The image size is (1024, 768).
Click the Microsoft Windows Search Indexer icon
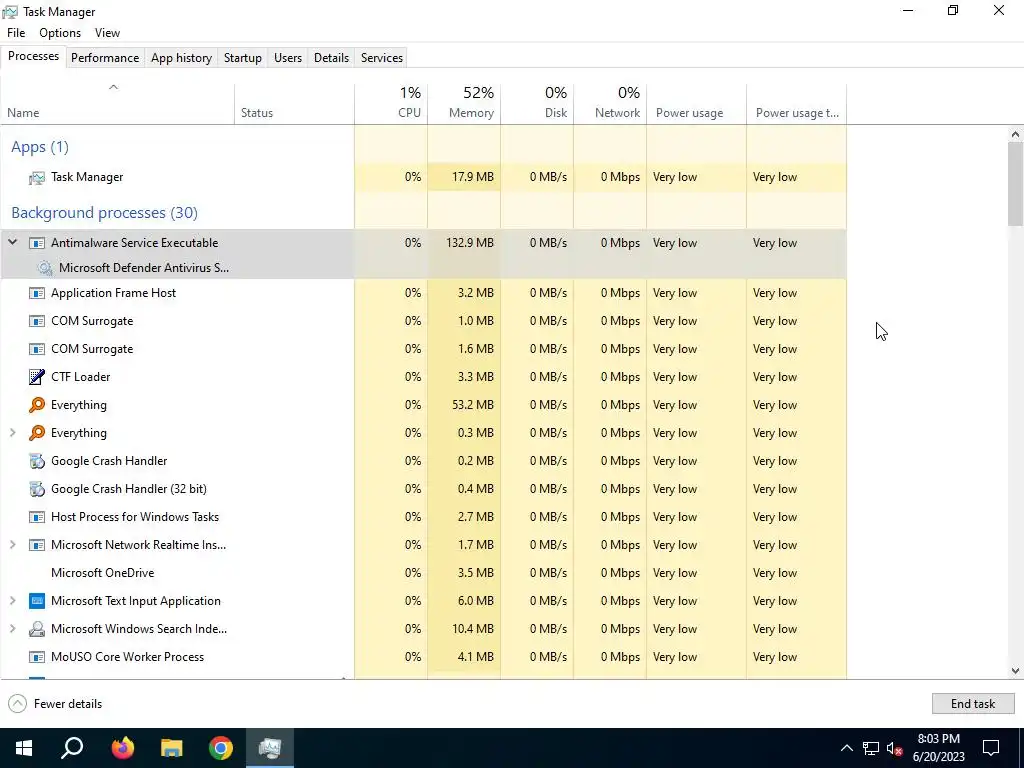[37, 629]
